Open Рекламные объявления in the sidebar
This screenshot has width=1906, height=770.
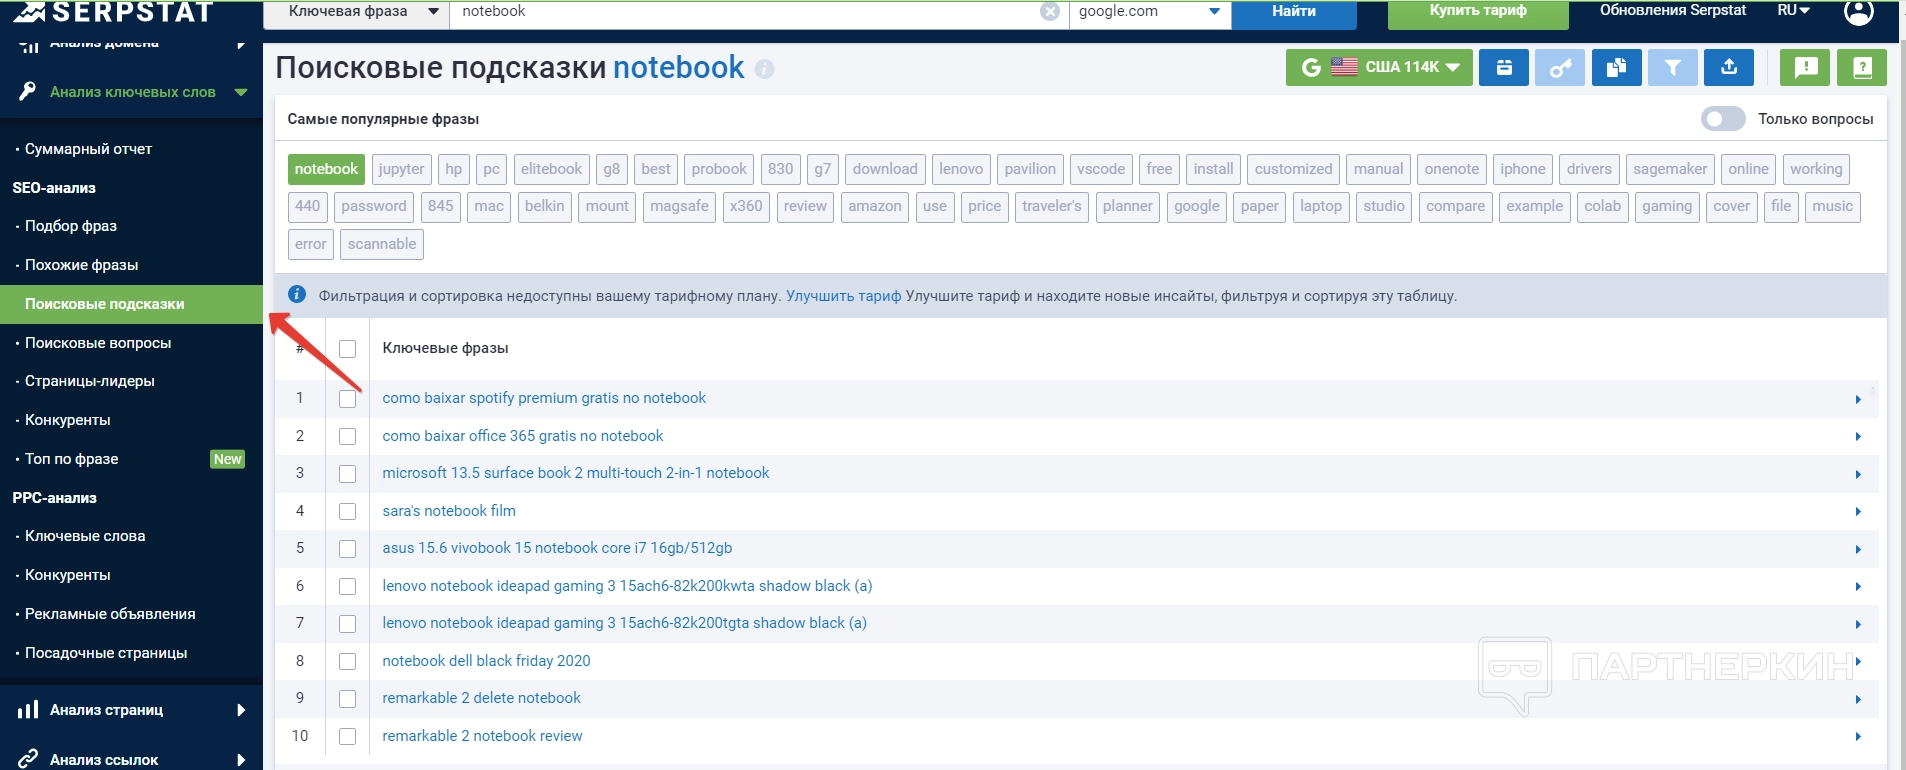(110, 614)
